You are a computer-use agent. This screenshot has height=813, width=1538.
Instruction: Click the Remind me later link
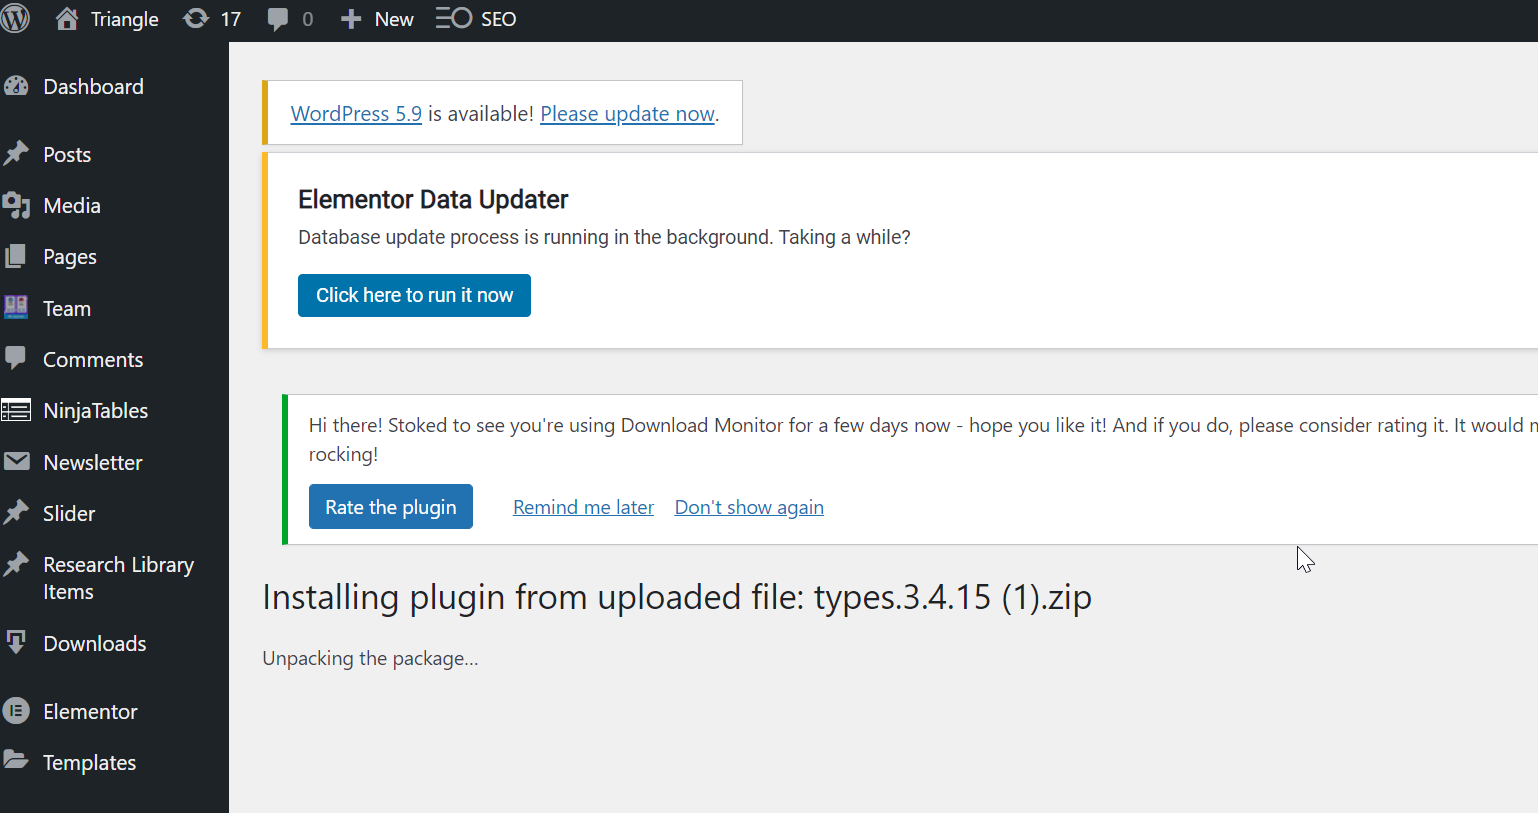pyautogui.click(x=583, y=507)
